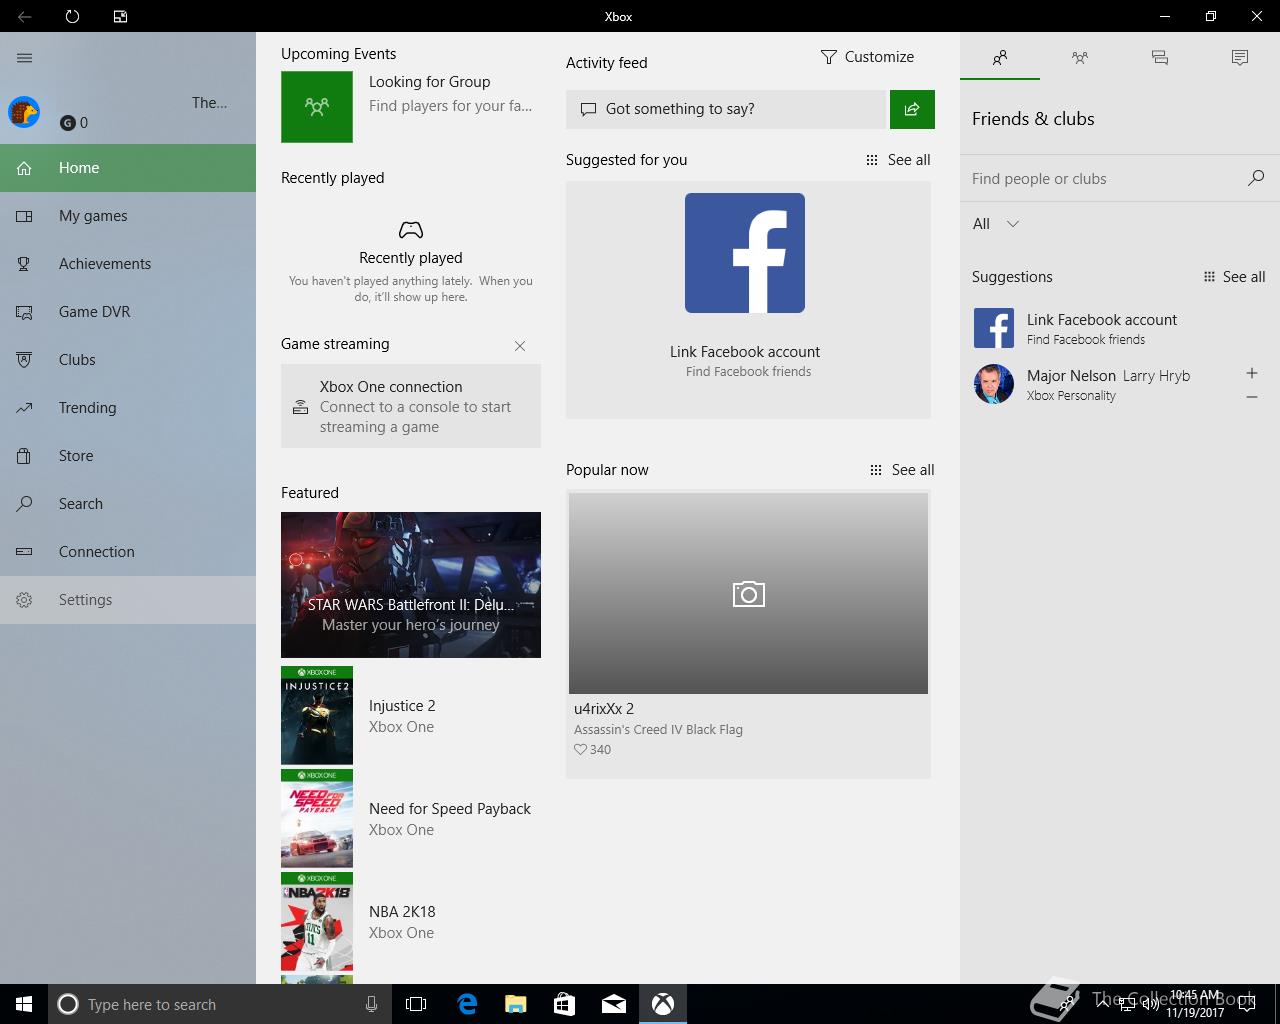Switch to the Parties tab icon
Image resolution: width=1280 pixels, height=1024 pixels.
pyautogui.click(x=1080, y=58)
